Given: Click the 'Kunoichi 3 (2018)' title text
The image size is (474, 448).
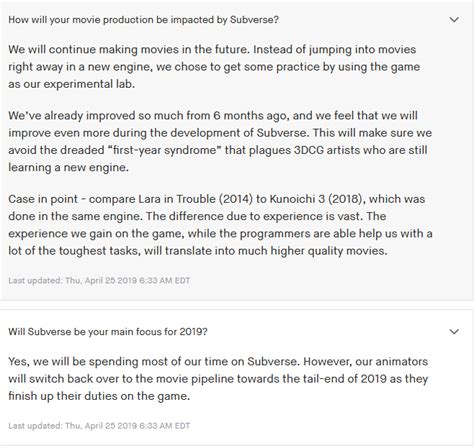Looking at the screenshot, I should click(x=316, y=199).
